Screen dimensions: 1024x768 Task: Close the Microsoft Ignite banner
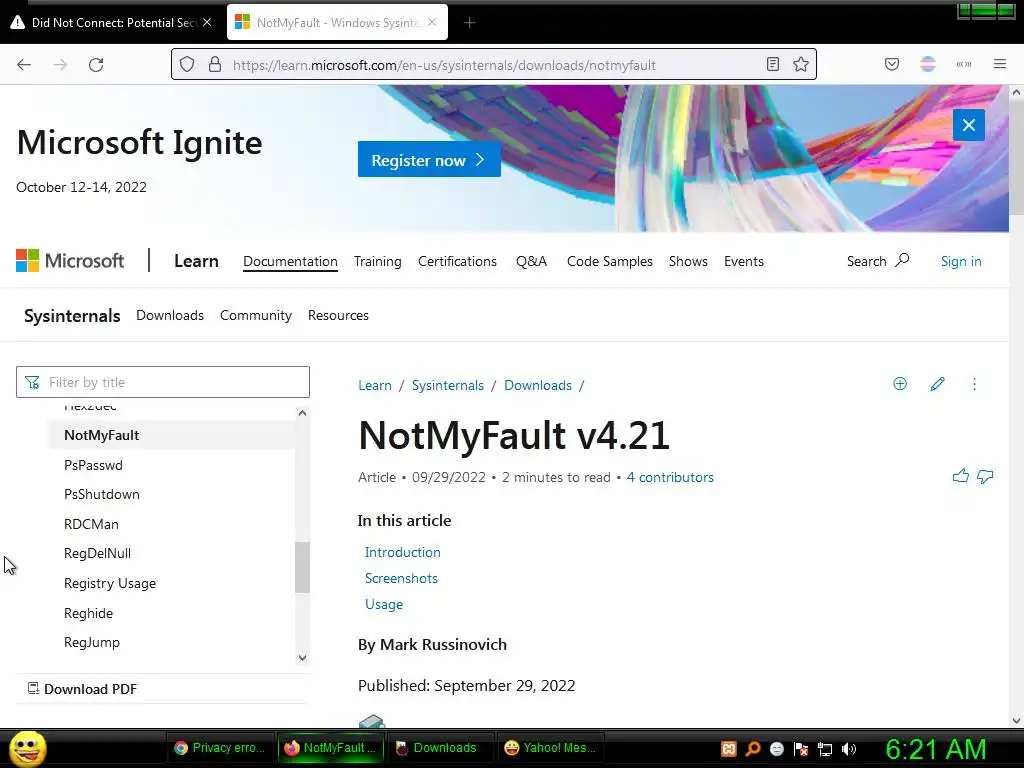(x=968, y=125)
